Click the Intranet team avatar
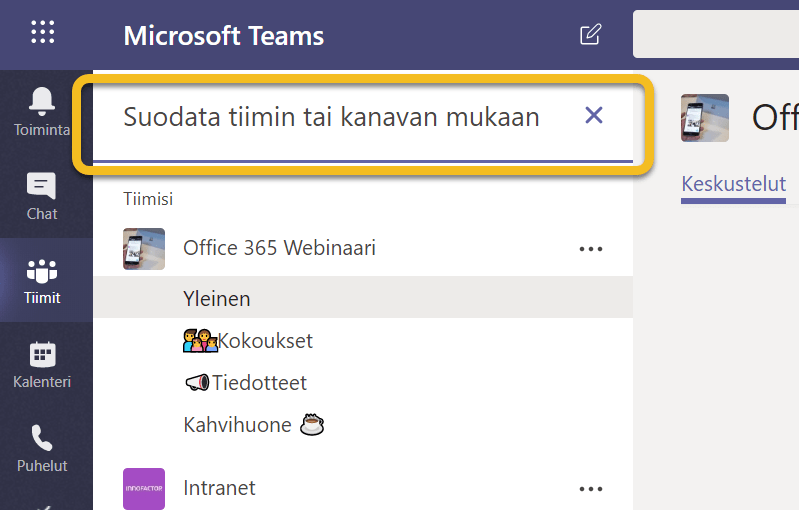This screenshot has width=799, height=510. [x=144, y=488]
